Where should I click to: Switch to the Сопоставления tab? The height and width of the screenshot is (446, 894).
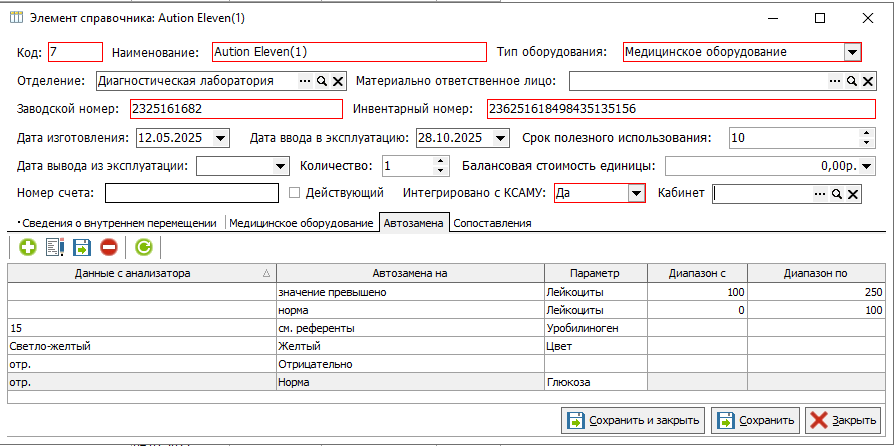[x=492, y=224]
